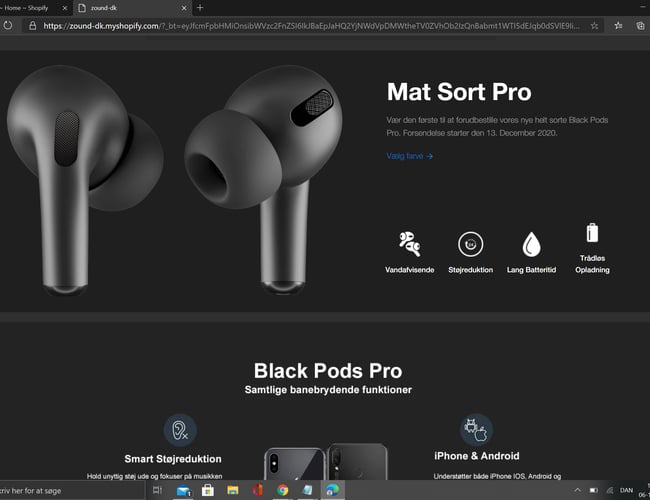Open a new browser tab
650x500 pixels.
tap(200, 7)
